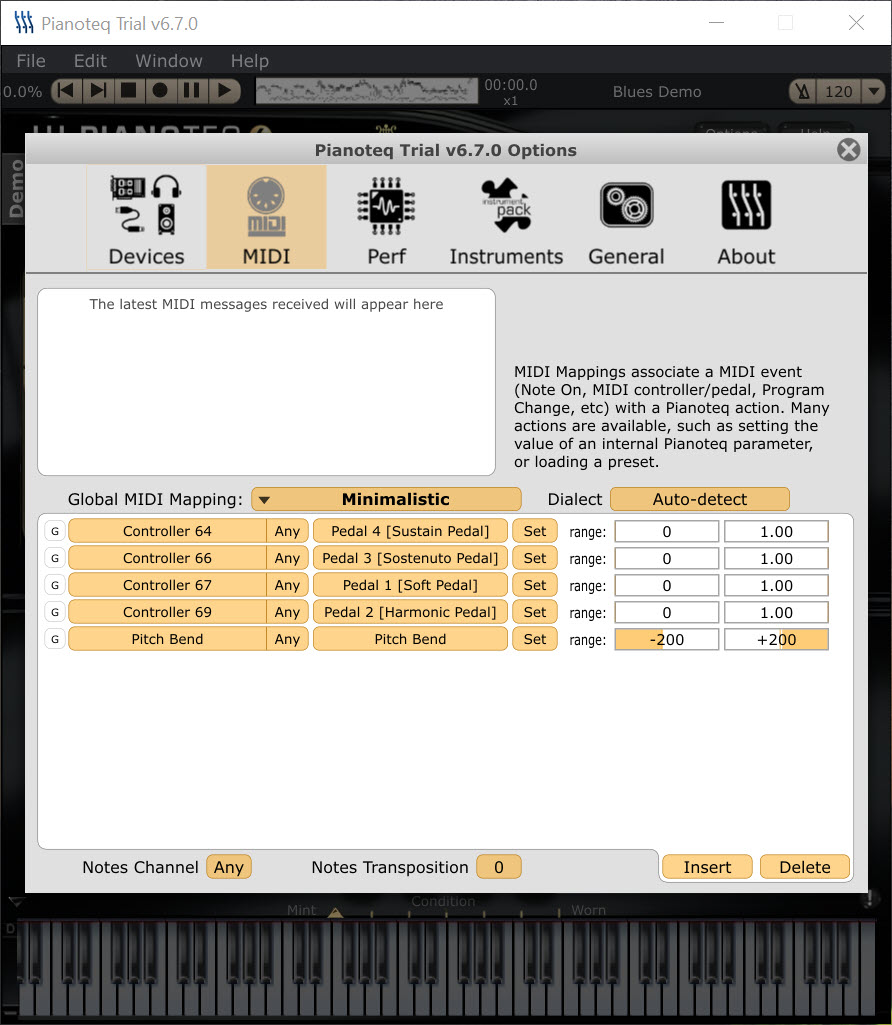The image size is (892, 1025).
Task: Adjust the Sustain Pedal maximum range 1.00
Action: pyautogui.click(x=776, y=531)
